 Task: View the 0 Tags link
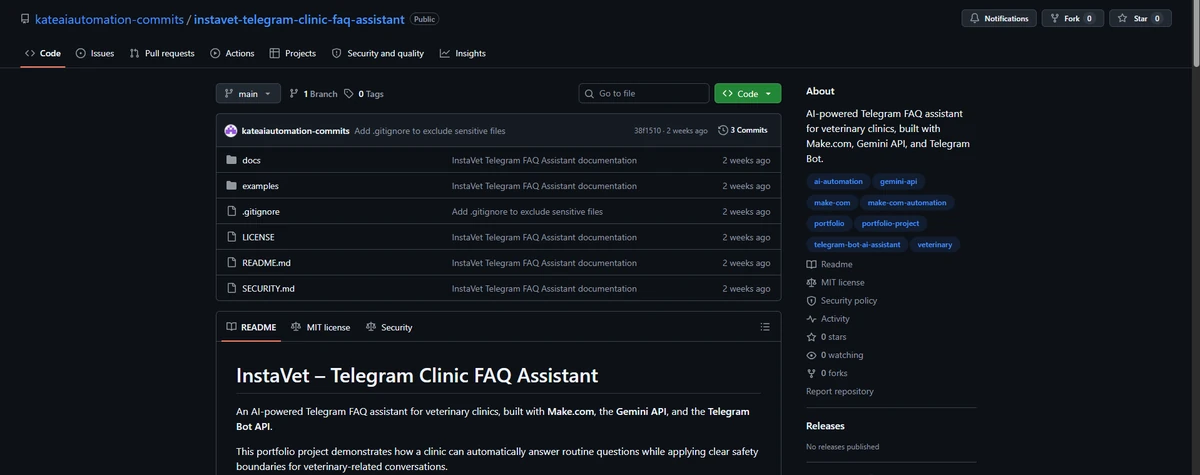364,93
